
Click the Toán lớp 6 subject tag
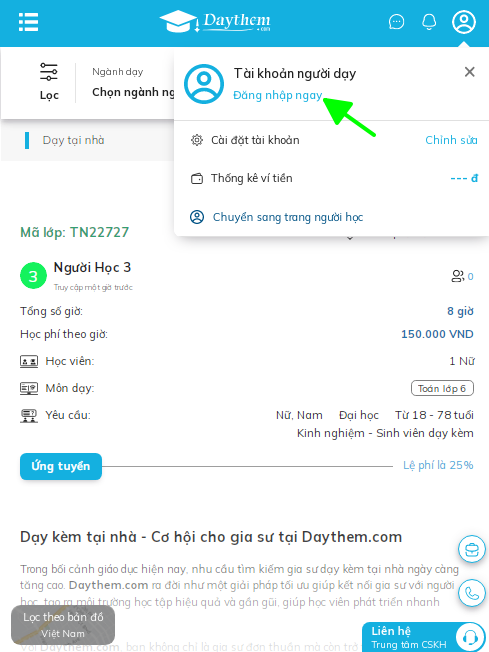tap(442, 388)
